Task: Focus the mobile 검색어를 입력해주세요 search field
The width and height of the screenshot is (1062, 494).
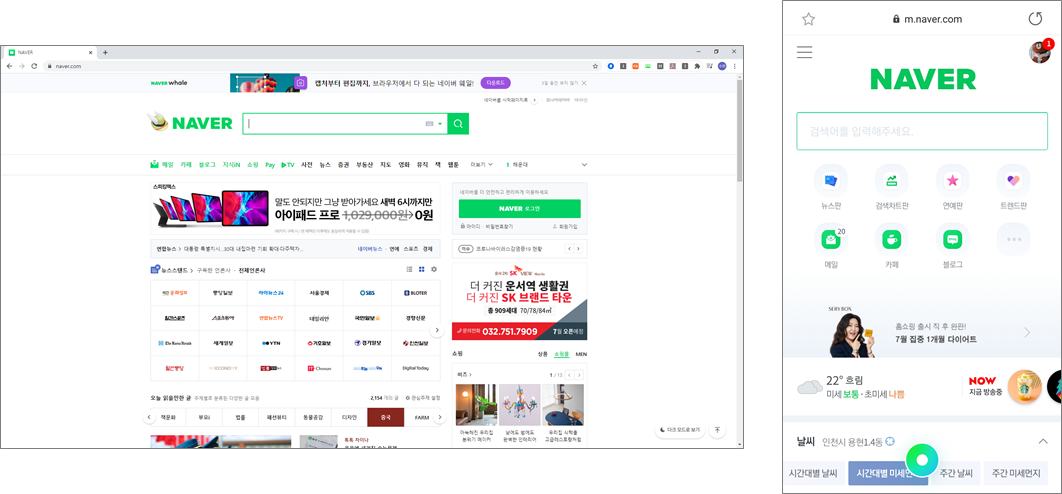Action: [x=922, y=131]
